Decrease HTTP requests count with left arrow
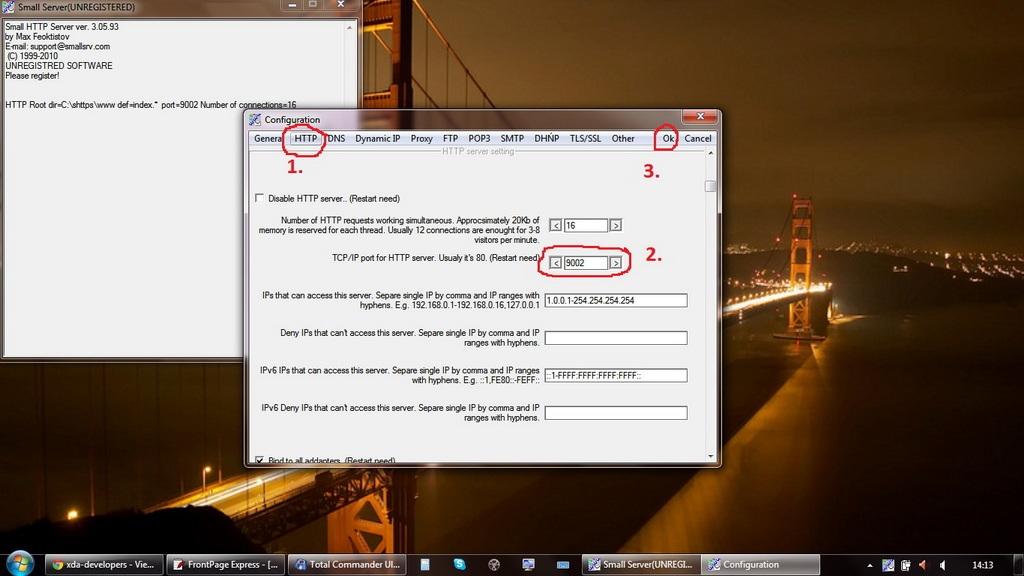The height and width of the screenshot is (576, 1024). [555, 225]
